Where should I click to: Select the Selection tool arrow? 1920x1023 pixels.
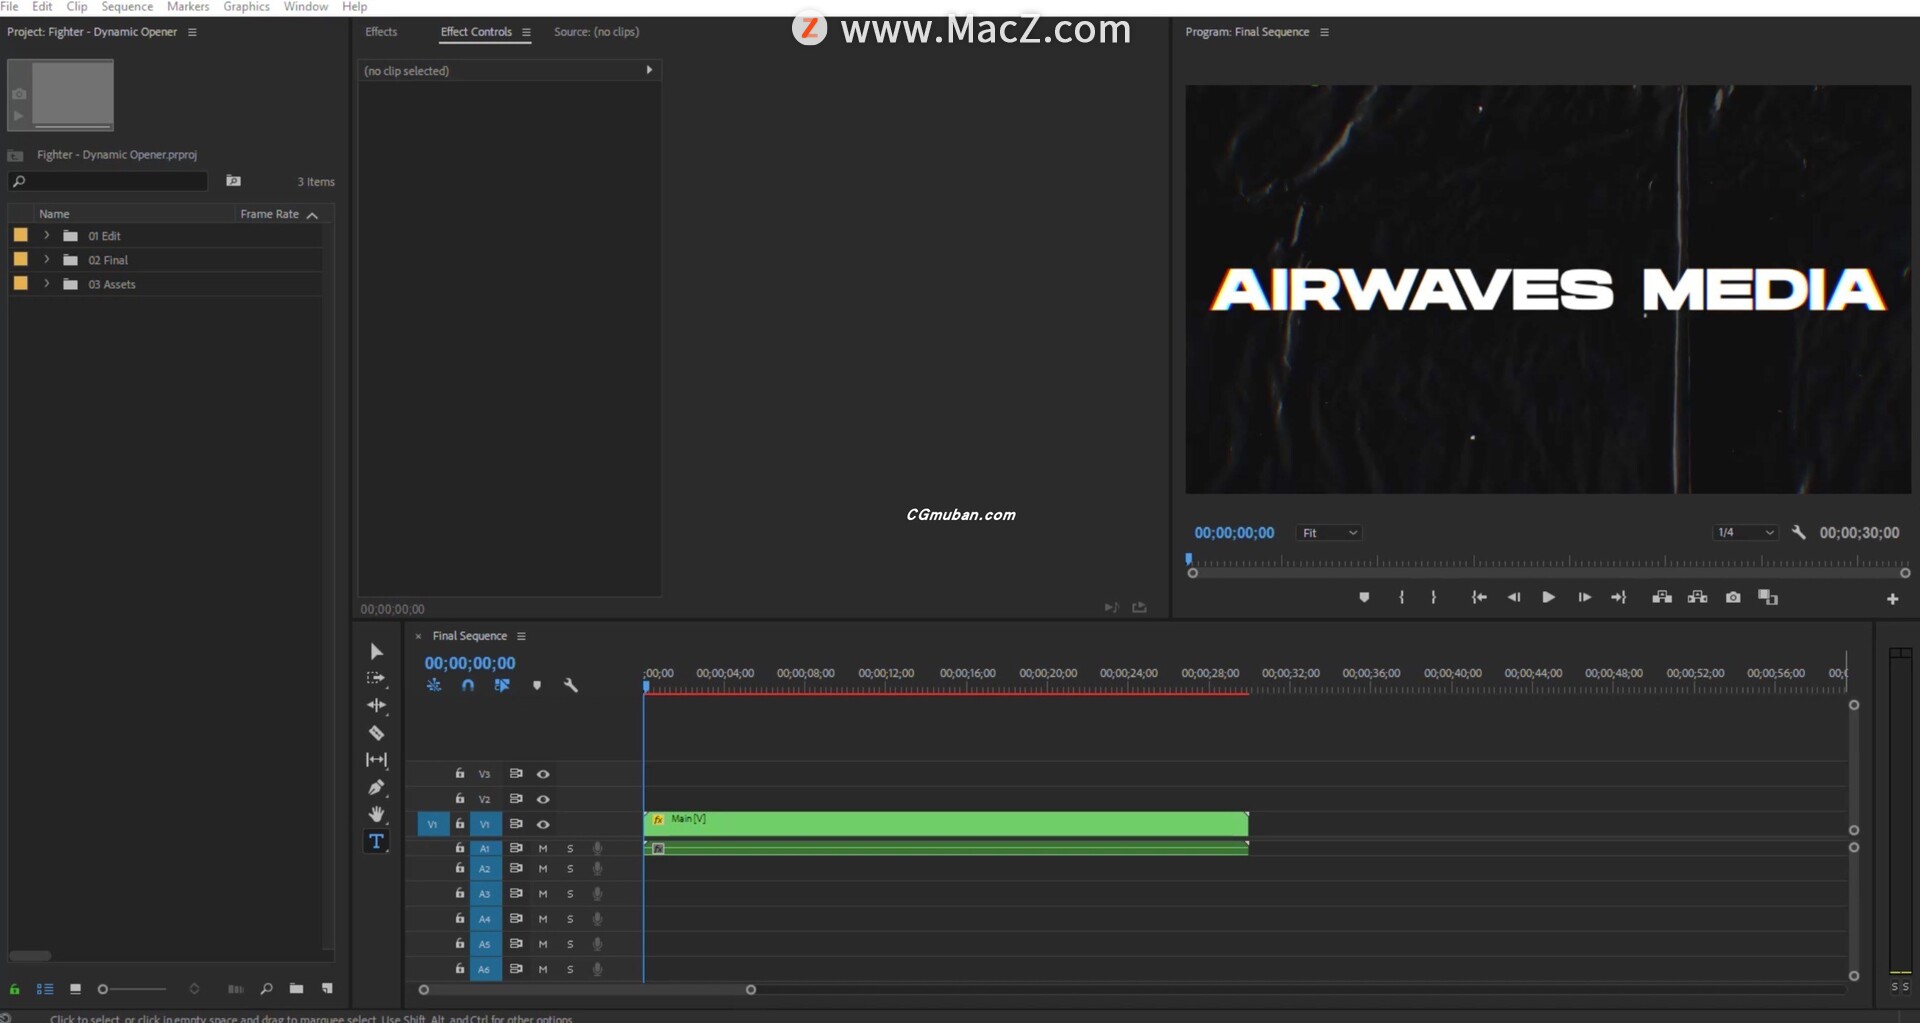[376, 652]
